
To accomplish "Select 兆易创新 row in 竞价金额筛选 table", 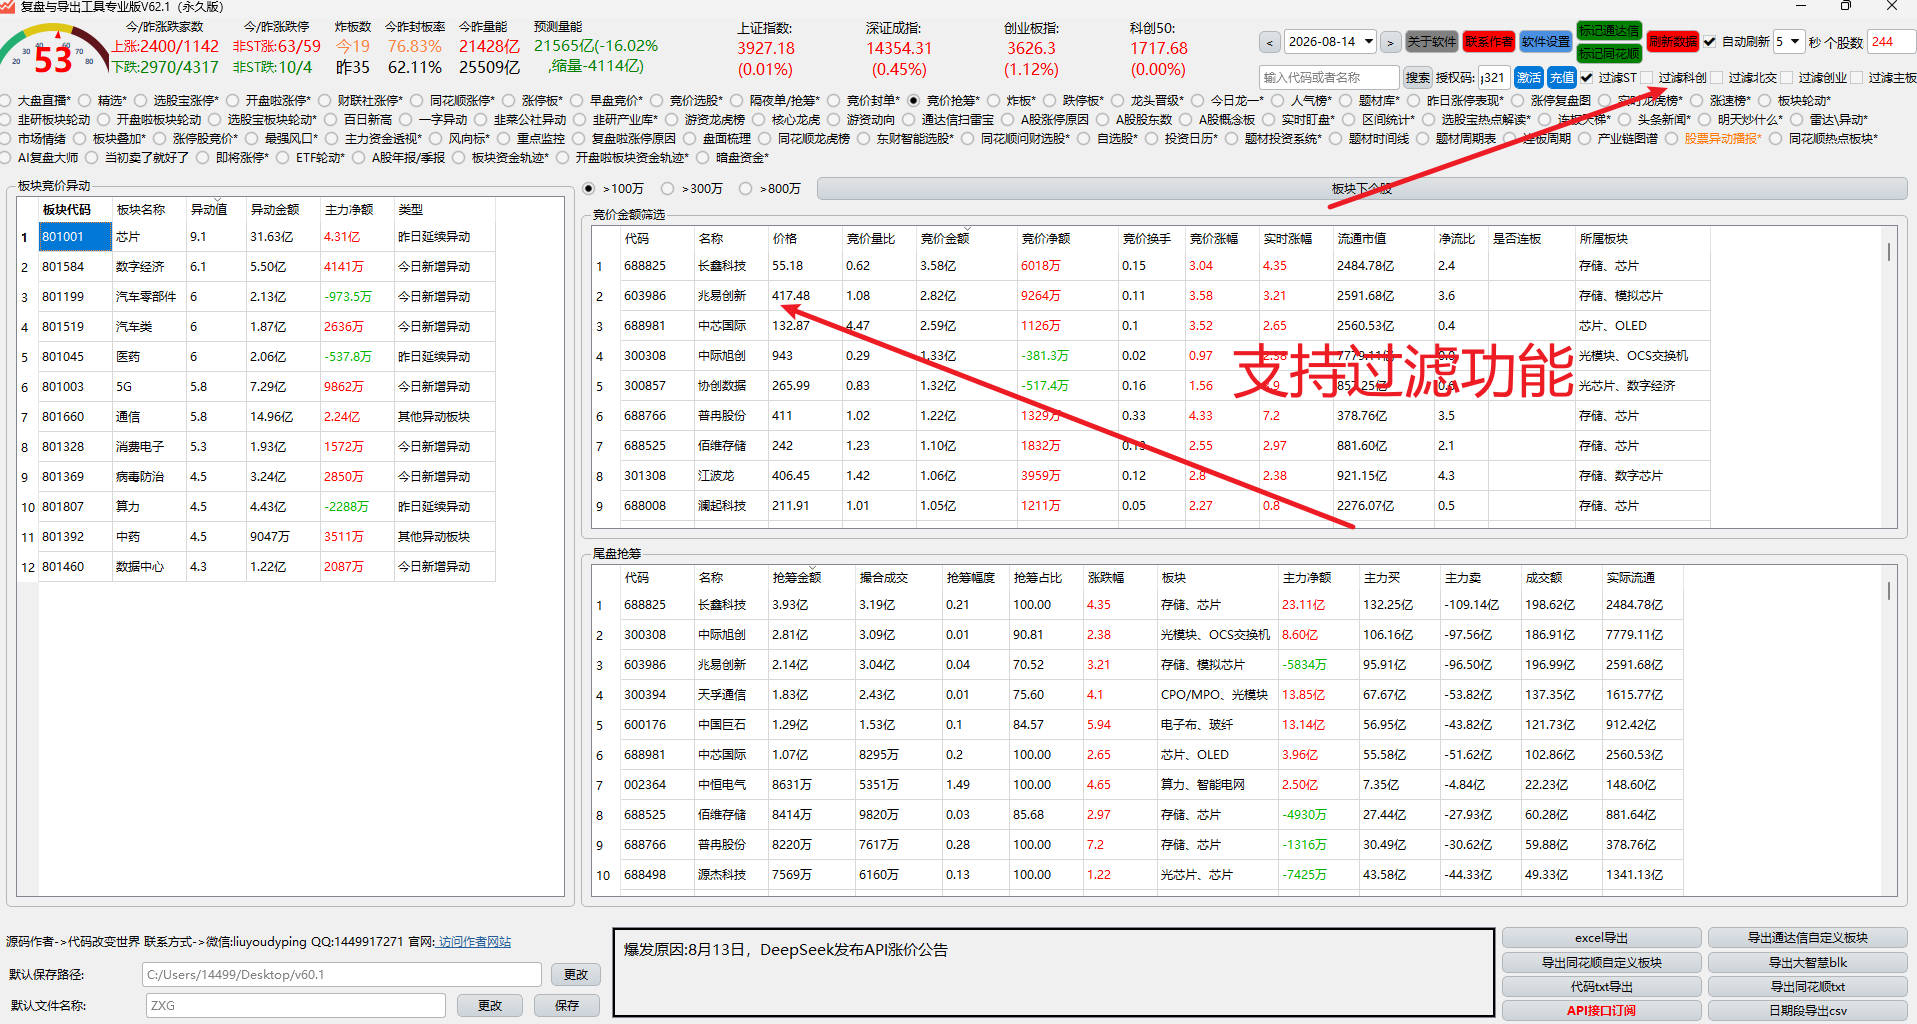I will pyautogui.click(x=1150, y=296).
